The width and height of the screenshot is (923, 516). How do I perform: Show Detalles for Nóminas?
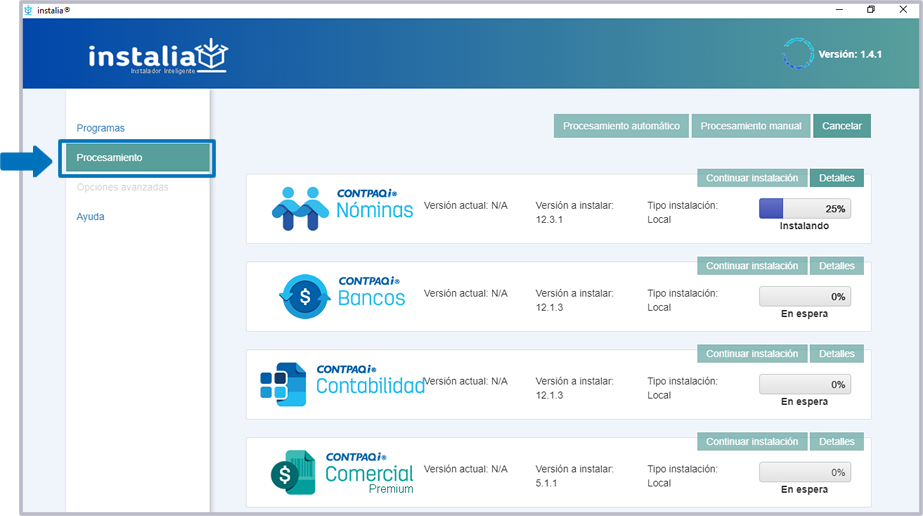click(x=836, y=178)
